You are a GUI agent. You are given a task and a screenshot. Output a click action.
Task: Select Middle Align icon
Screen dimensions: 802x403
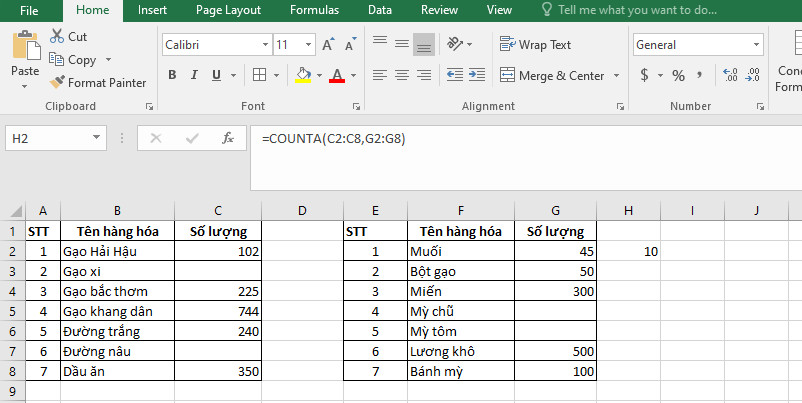[402, 44]
